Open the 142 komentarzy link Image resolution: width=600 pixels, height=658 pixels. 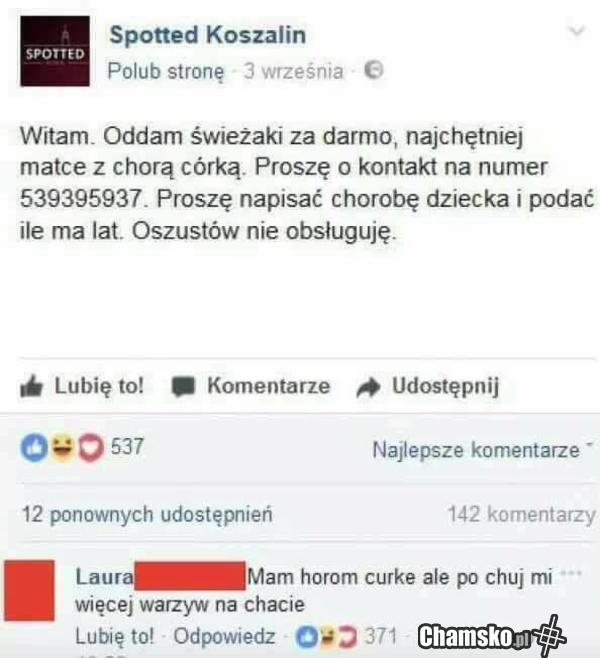(x=522, y=514)
